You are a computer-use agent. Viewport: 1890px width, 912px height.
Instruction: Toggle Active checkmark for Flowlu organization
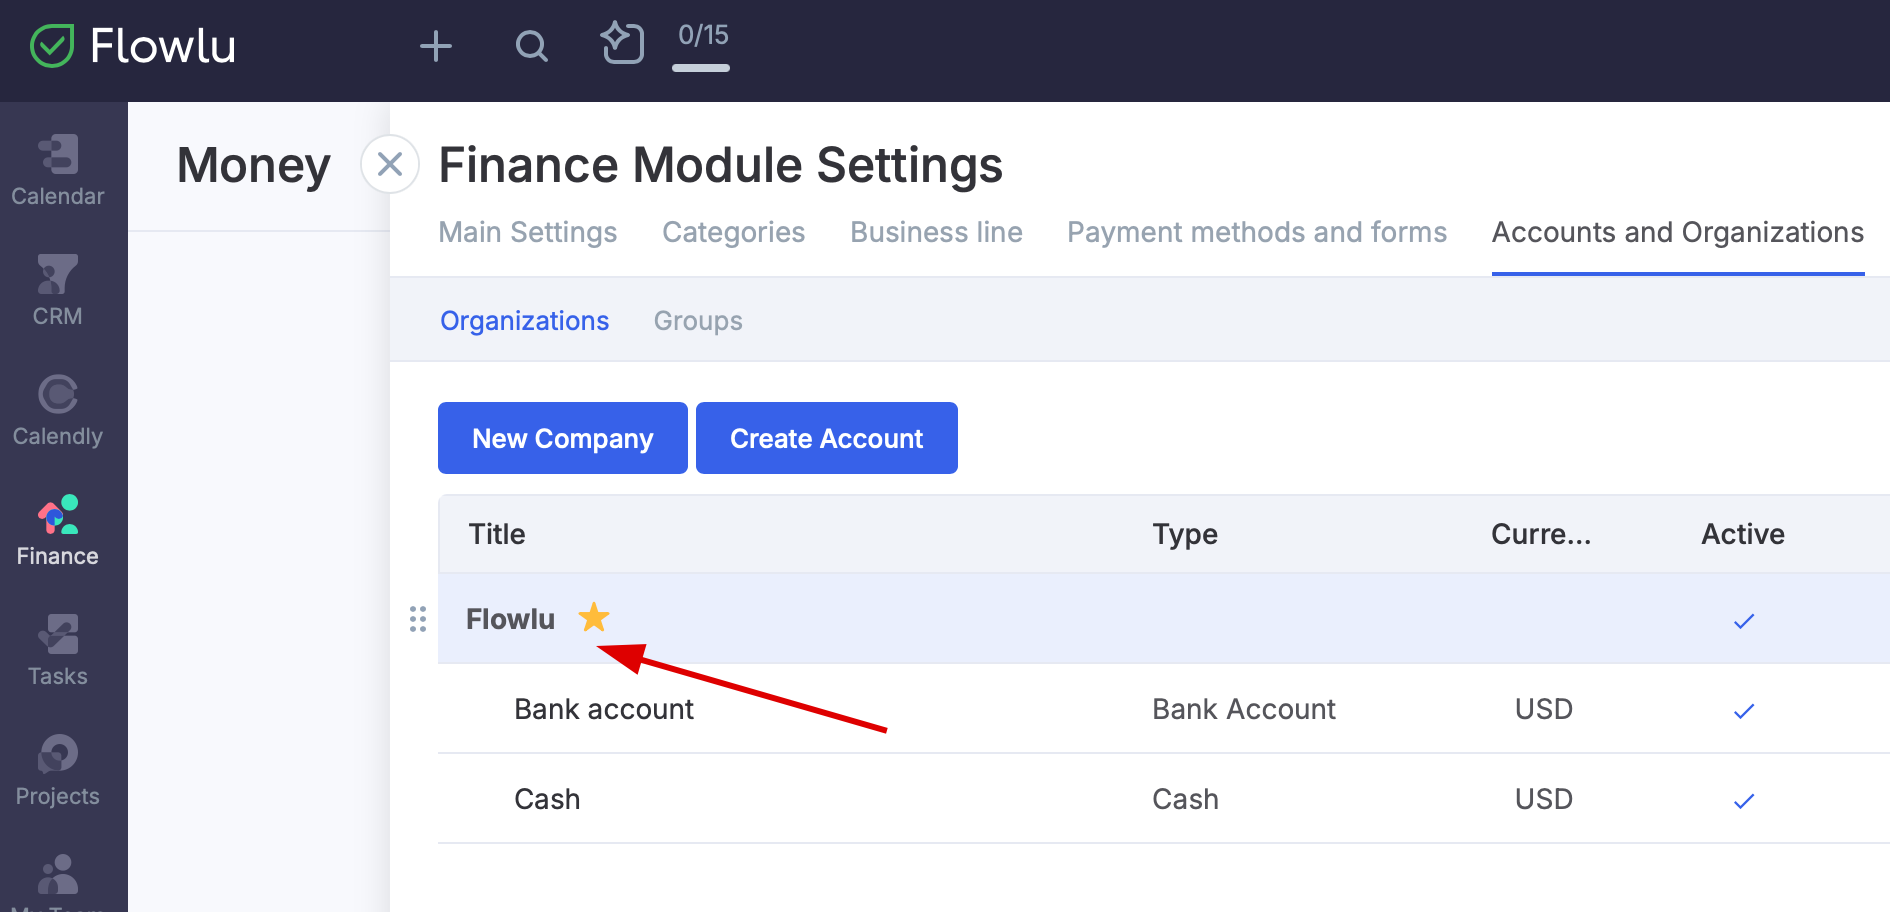click(x=1744, y=621)
